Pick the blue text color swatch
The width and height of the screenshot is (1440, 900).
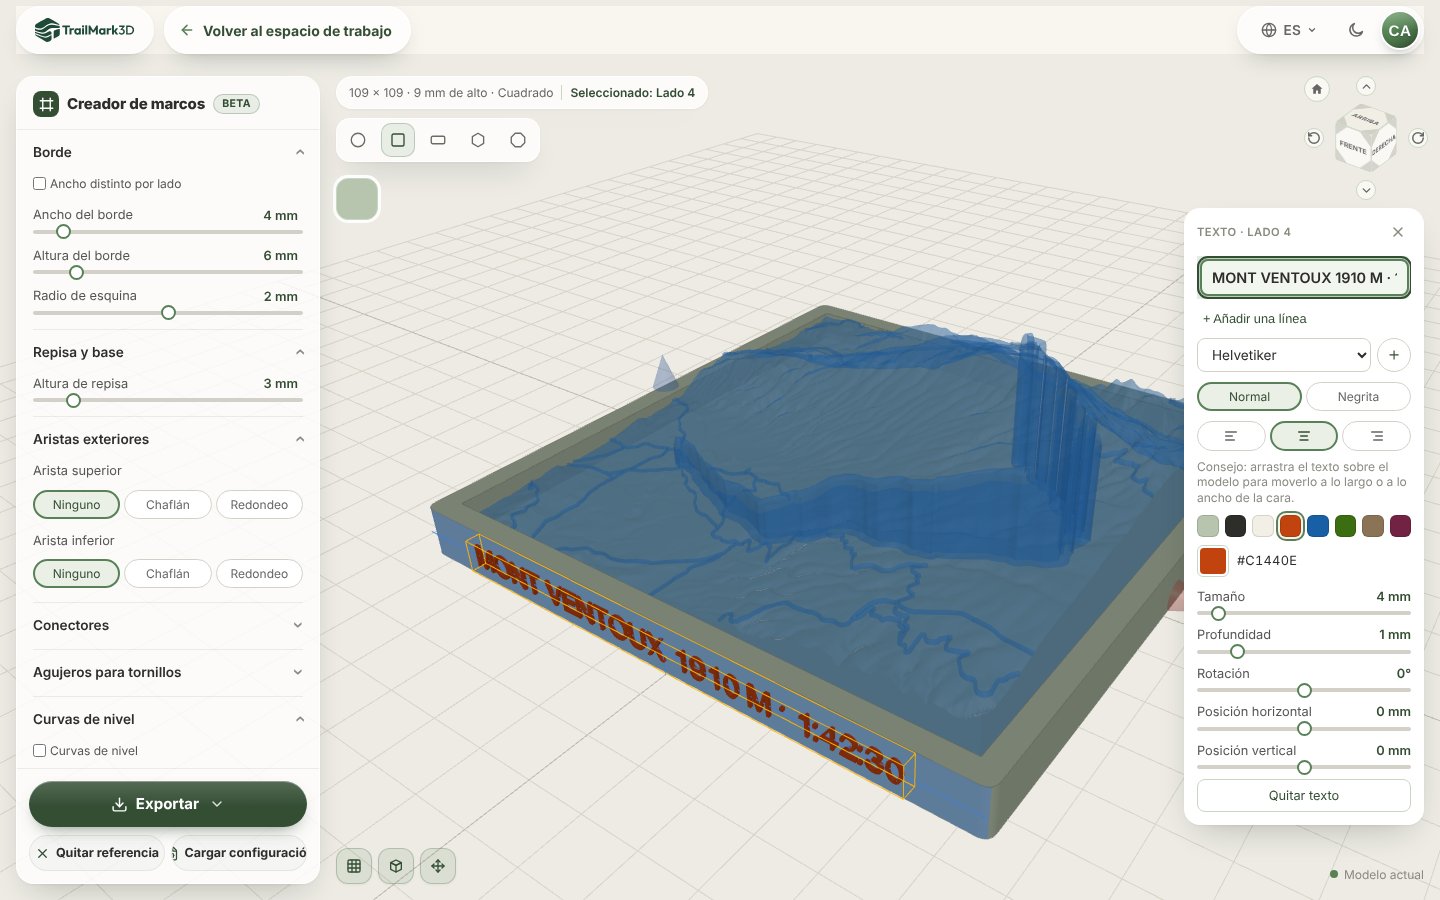point(1318,526)
